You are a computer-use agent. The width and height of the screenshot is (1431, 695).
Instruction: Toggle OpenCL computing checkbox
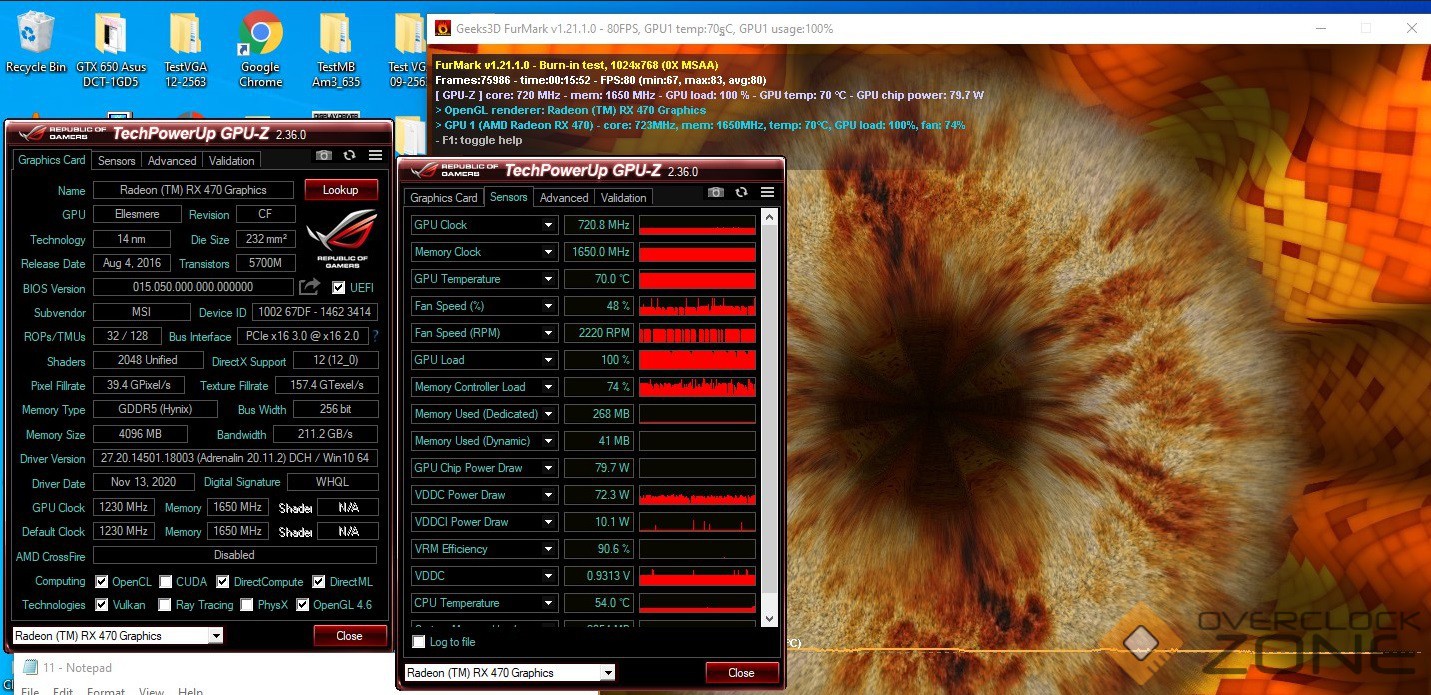[101, 582]
